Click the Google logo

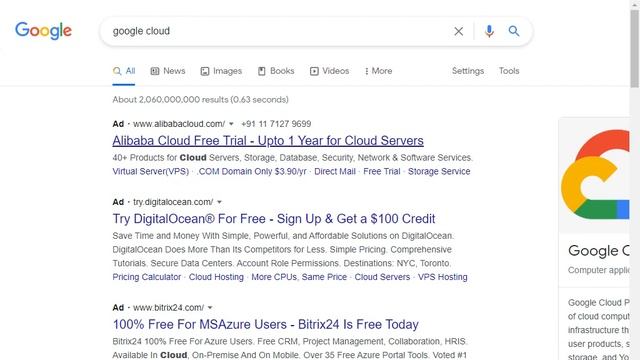tap(43, 31)
